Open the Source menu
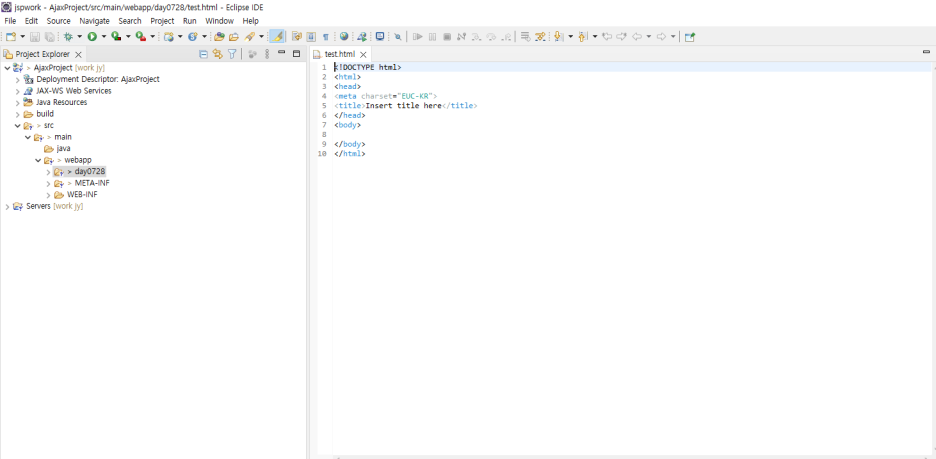This screenshot has height=459, width=936. click(x=58, y=21)
